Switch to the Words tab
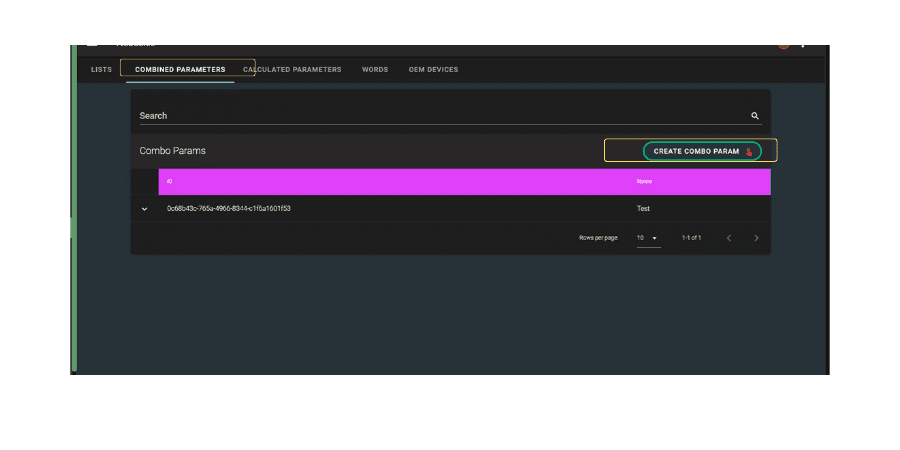The image size is (900, 450). coord(375,70)
